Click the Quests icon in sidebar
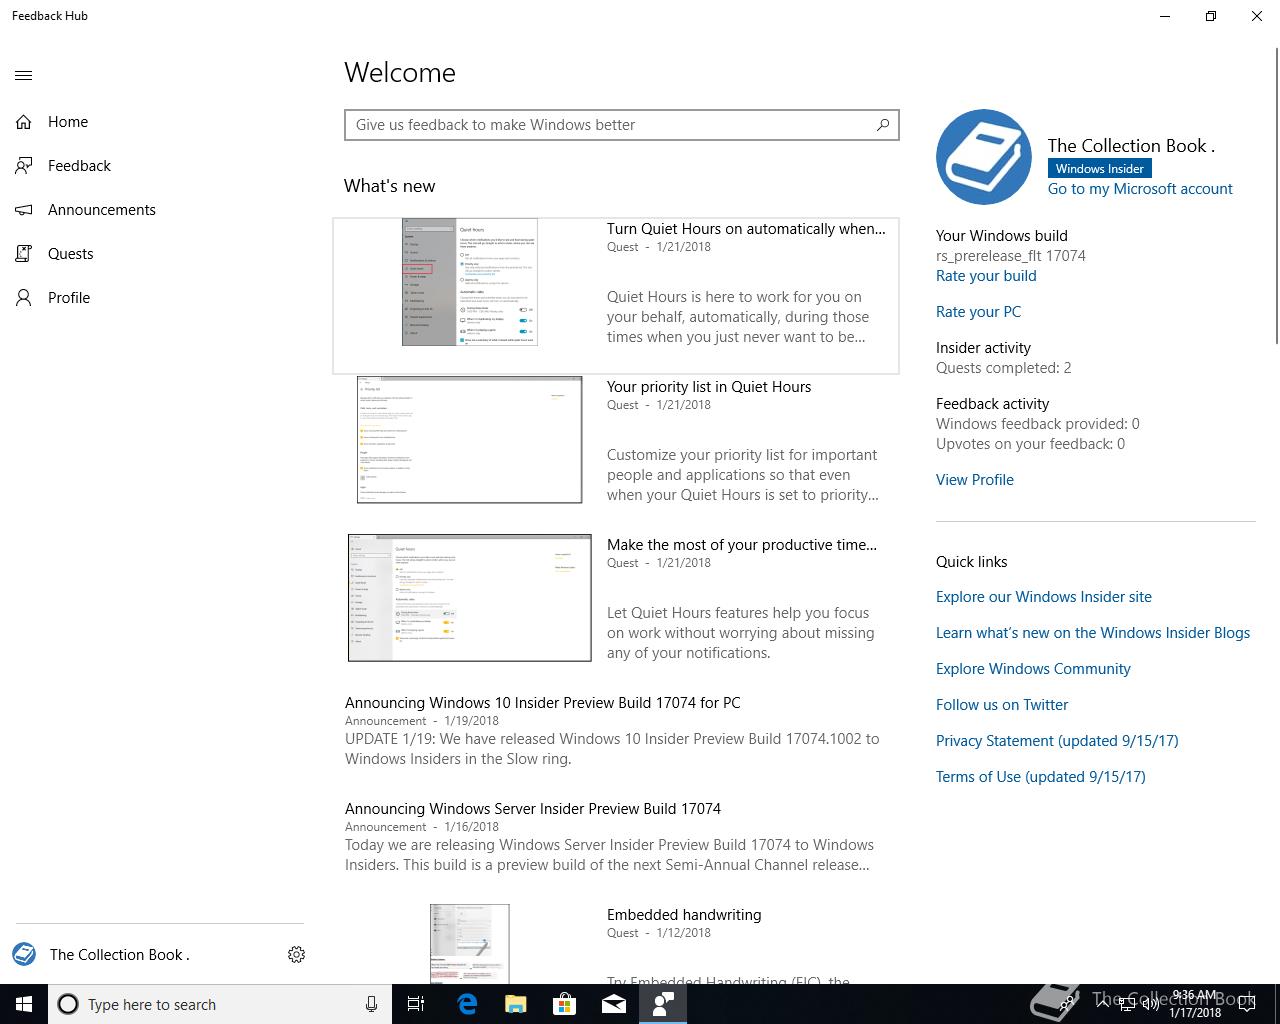Image resolution: width=1280 pixels, height=1024 pixels. (24, 254)
